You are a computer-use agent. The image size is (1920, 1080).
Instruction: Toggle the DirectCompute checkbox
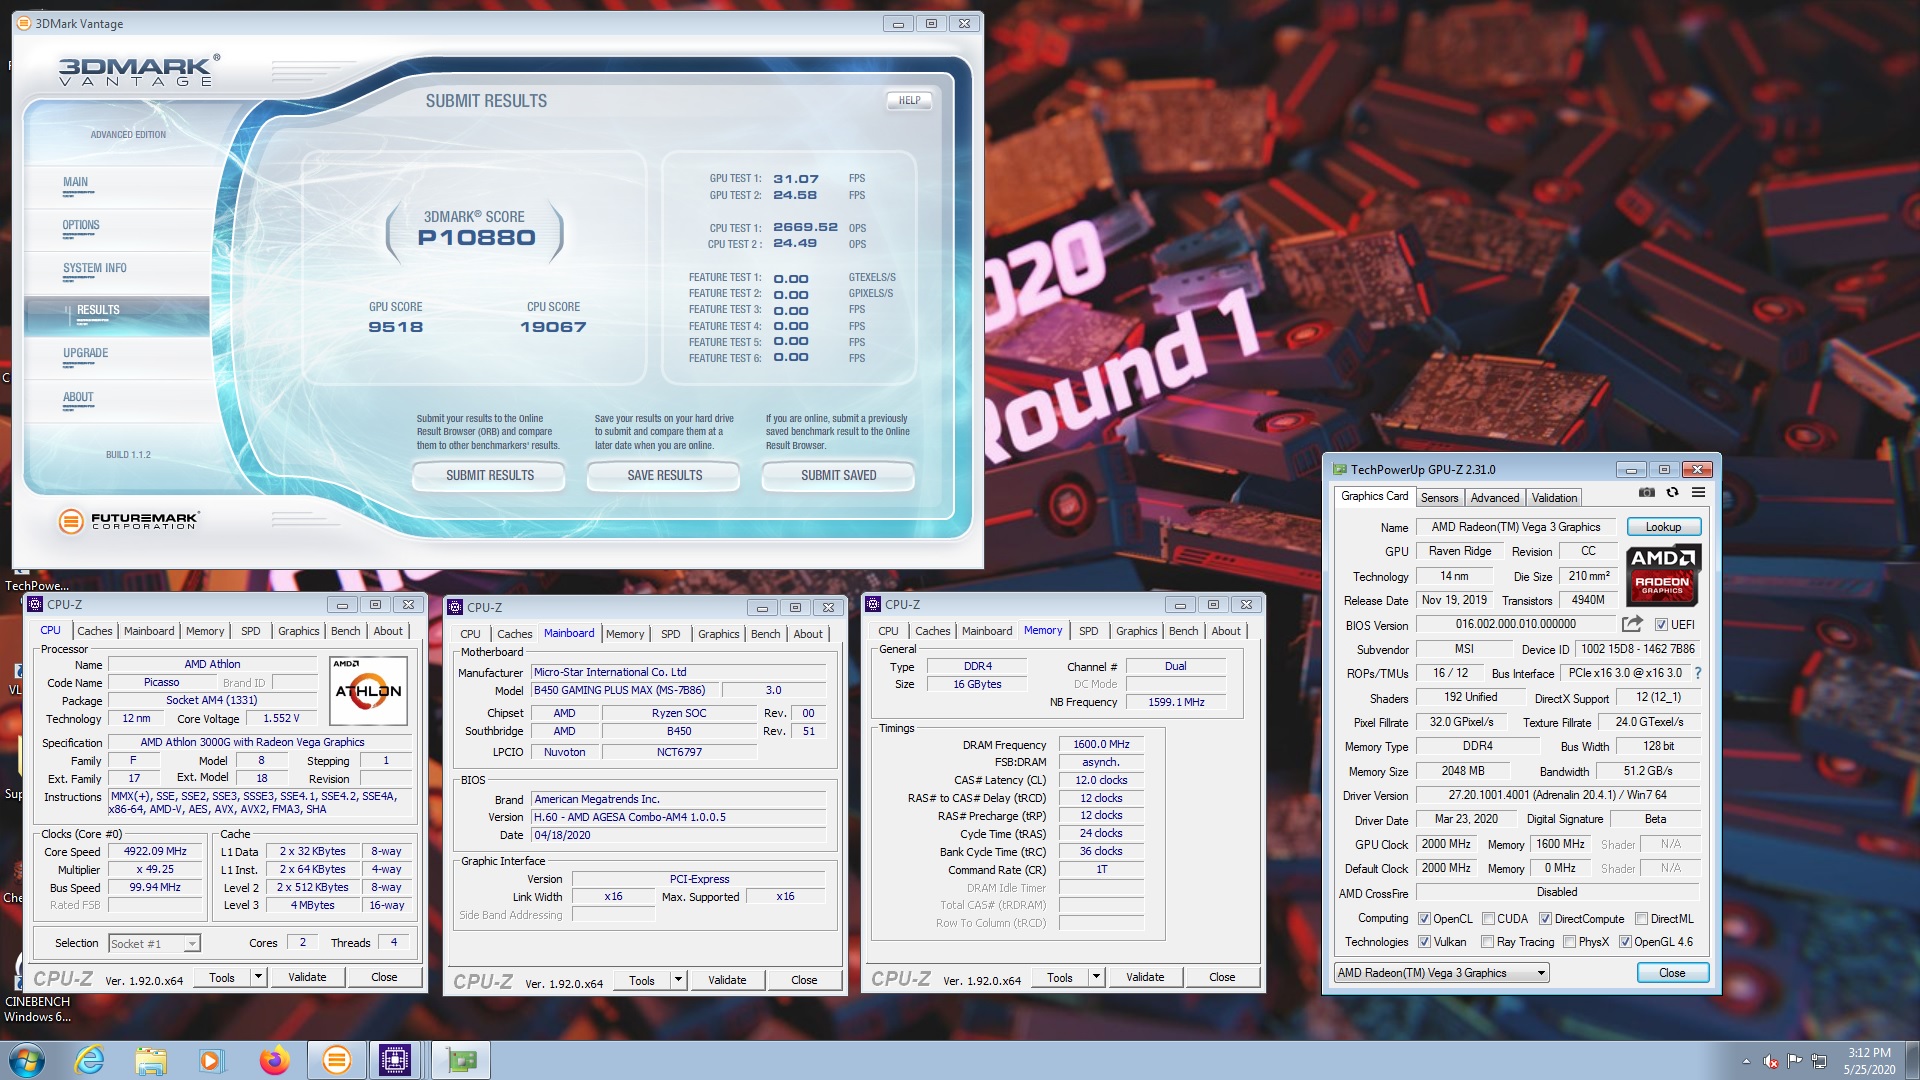(1545, 919)
